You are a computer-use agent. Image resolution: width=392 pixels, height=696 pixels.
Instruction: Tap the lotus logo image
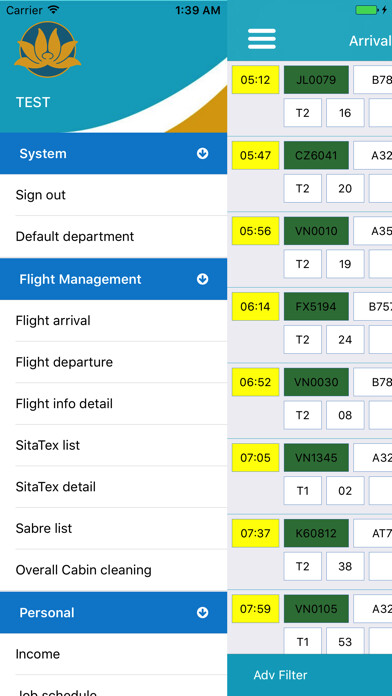click(48, 50)
